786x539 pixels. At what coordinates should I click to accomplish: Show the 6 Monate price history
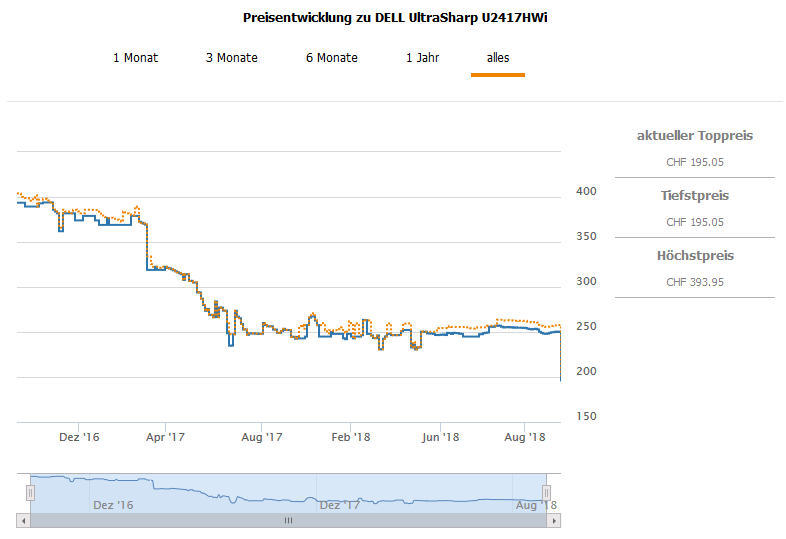click(331, 58)
